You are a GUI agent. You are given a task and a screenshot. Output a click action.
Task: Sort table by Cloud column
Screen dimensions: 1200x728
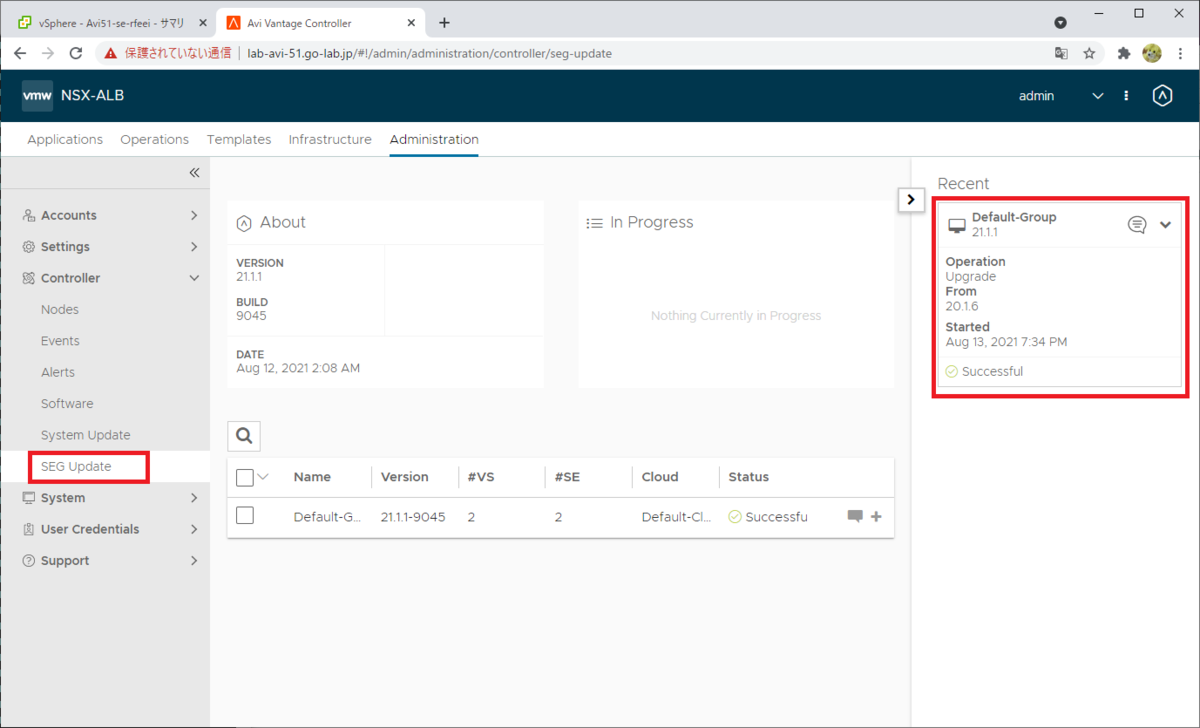pos(660,477)
